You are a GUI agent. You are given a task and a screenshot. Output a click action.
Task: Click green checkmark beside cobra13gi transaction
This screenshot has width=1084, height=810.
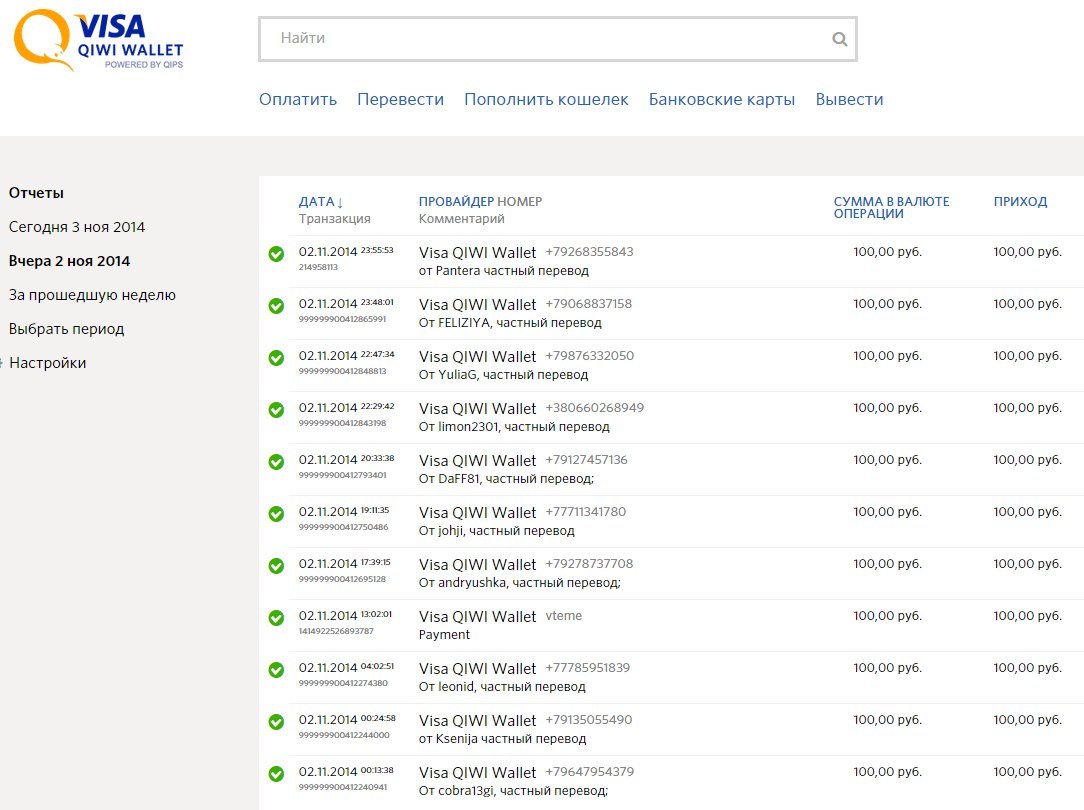tap(277, 774)
